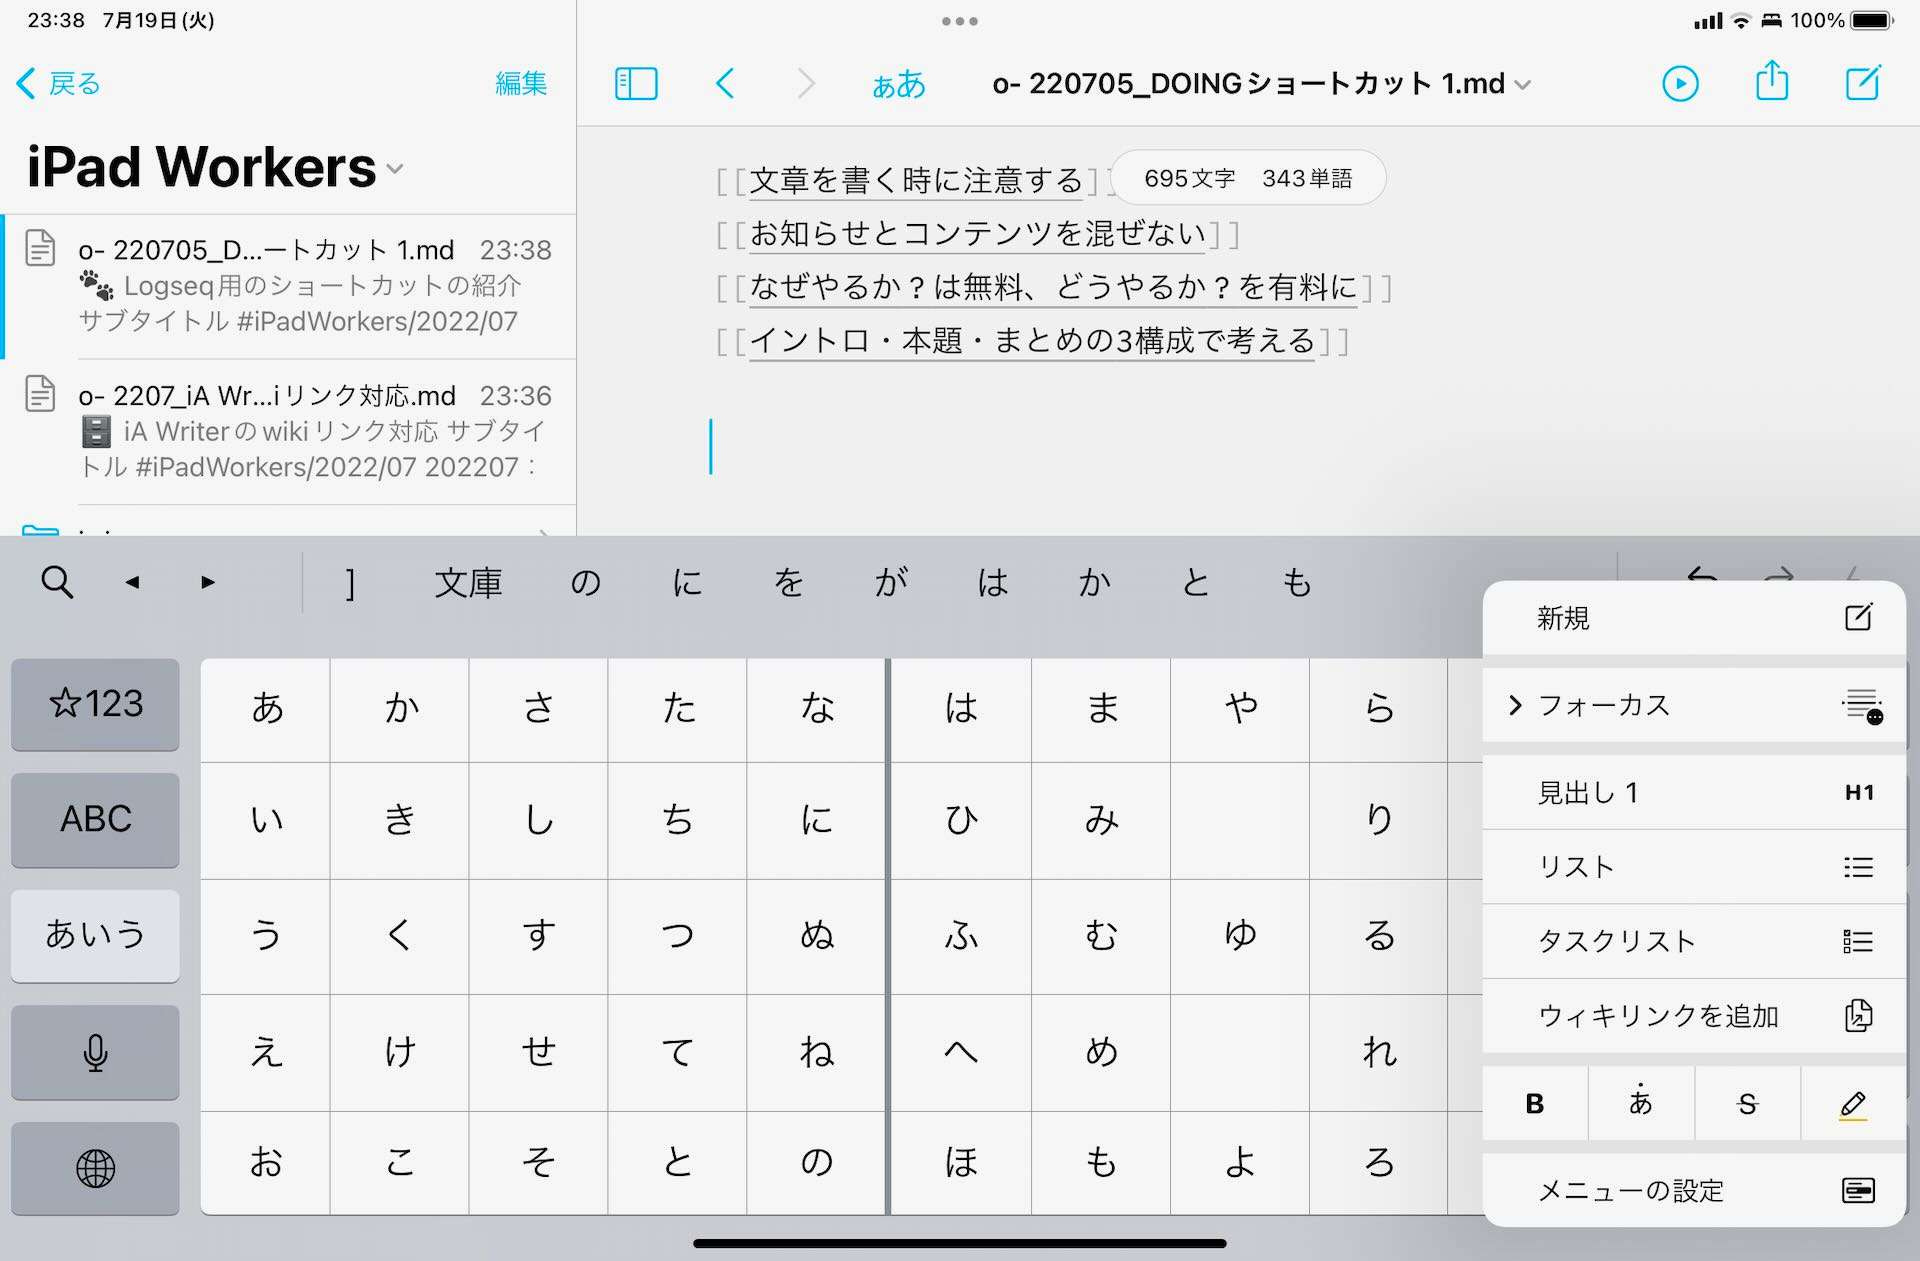1920x1261 pixels.
Task: Click the 文庫 shortcut toolbar key
Action: click(468, 580)
